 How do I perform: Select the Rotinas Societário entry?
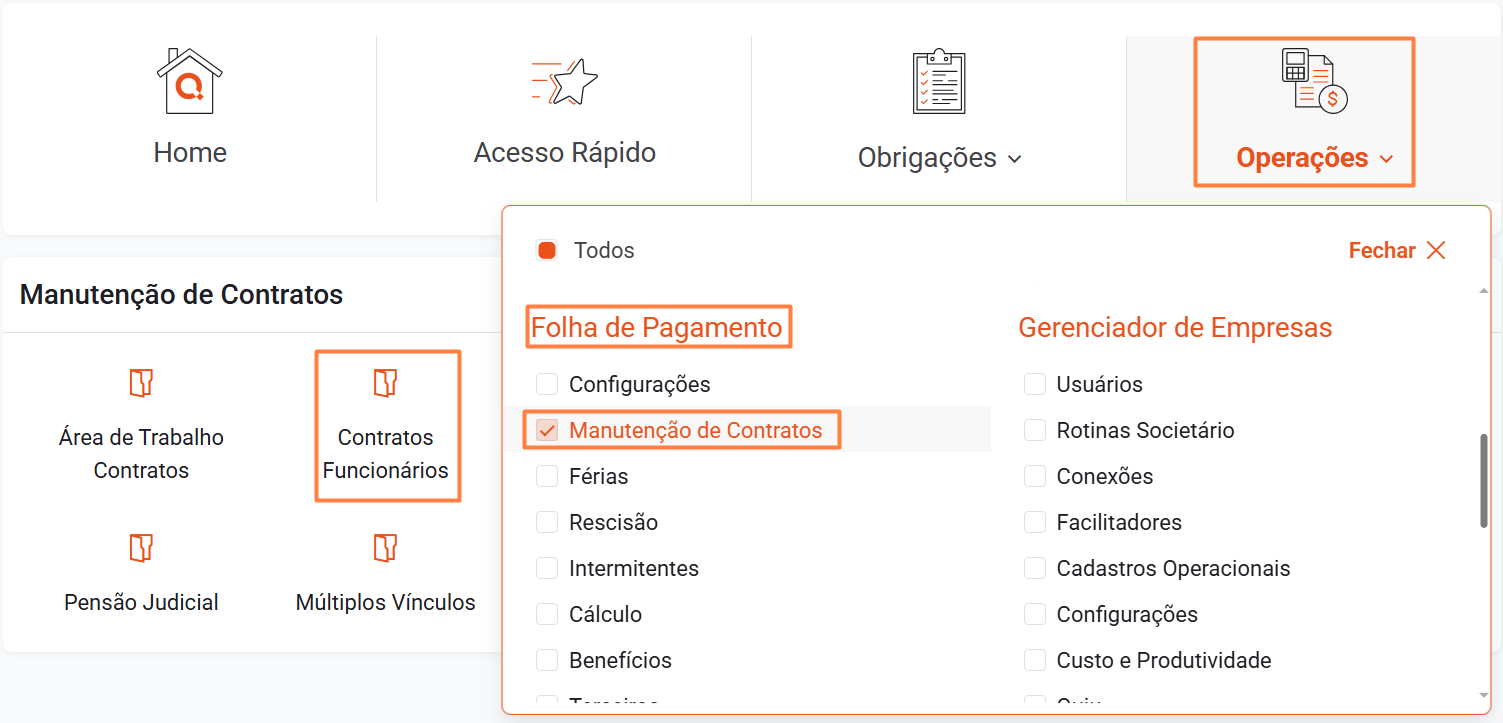coord(1145,431)
